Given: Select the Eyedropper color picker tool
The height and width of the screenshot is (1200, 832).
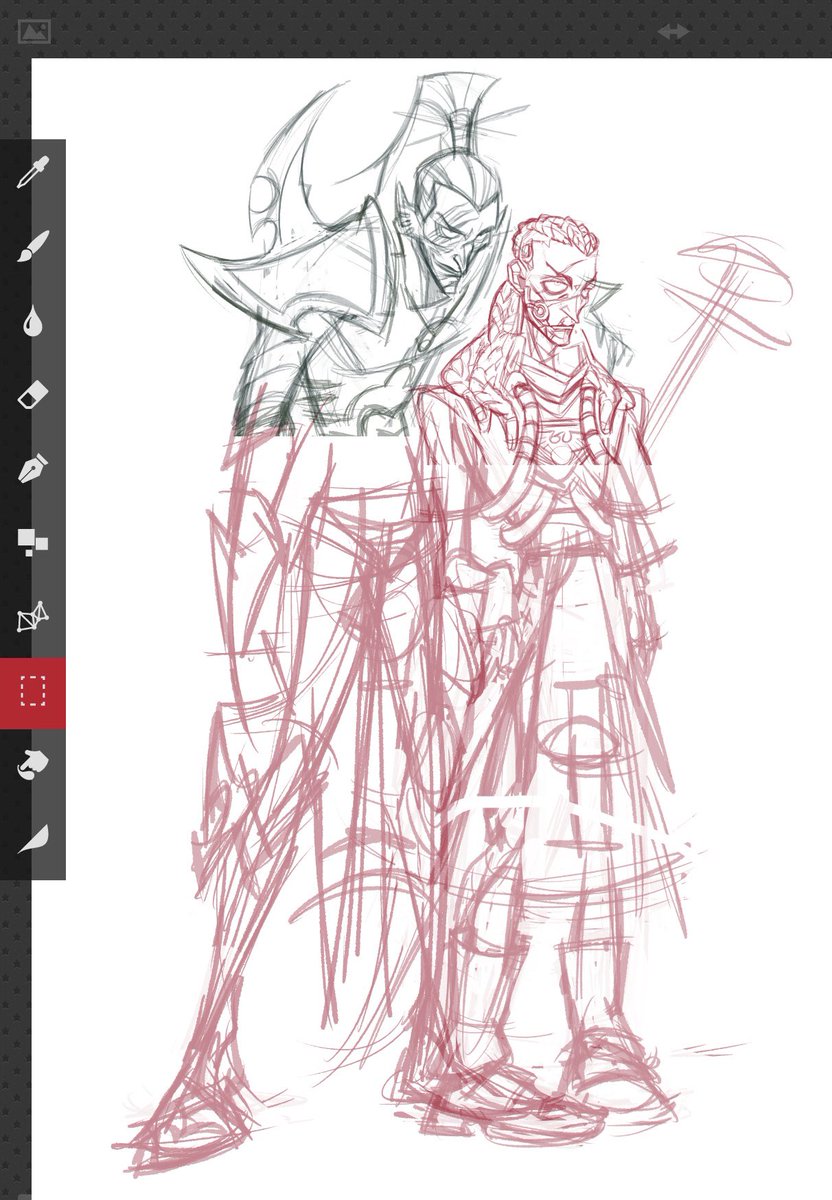Looking at the screenshot, I should coord(33,174).
